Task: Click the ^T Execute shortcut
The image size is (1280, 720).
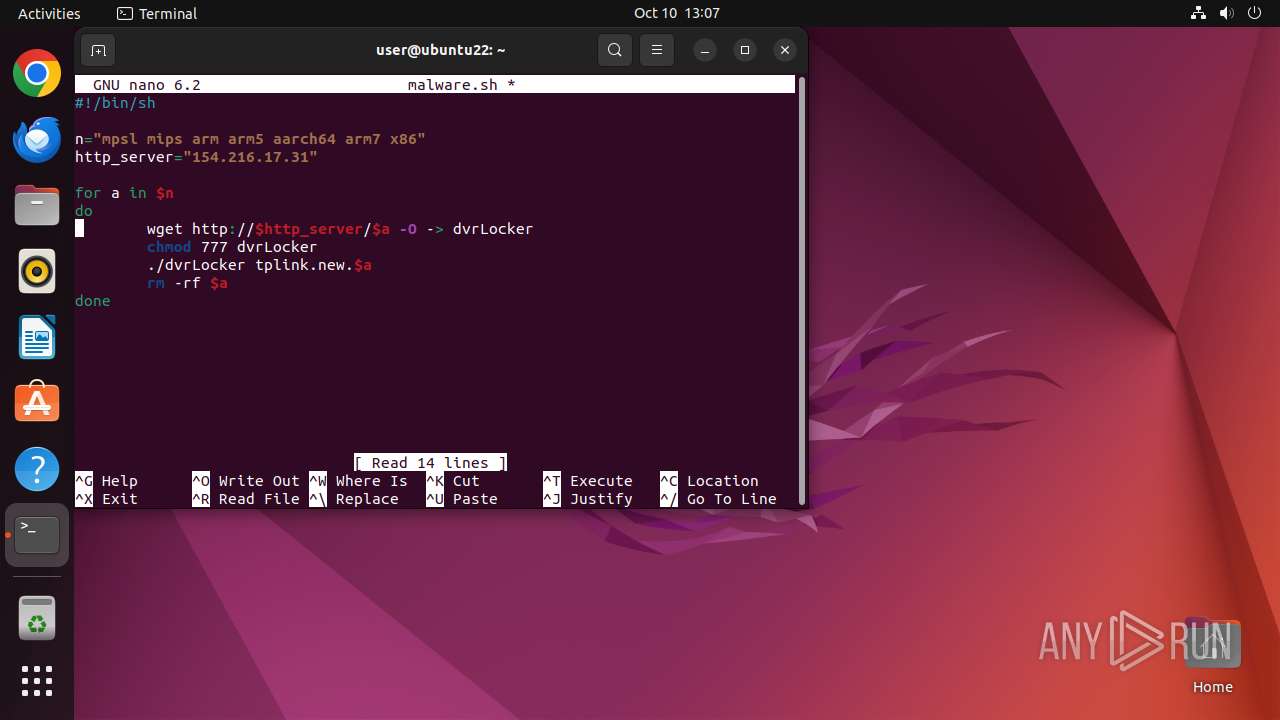Action: (x=588, y=481)
